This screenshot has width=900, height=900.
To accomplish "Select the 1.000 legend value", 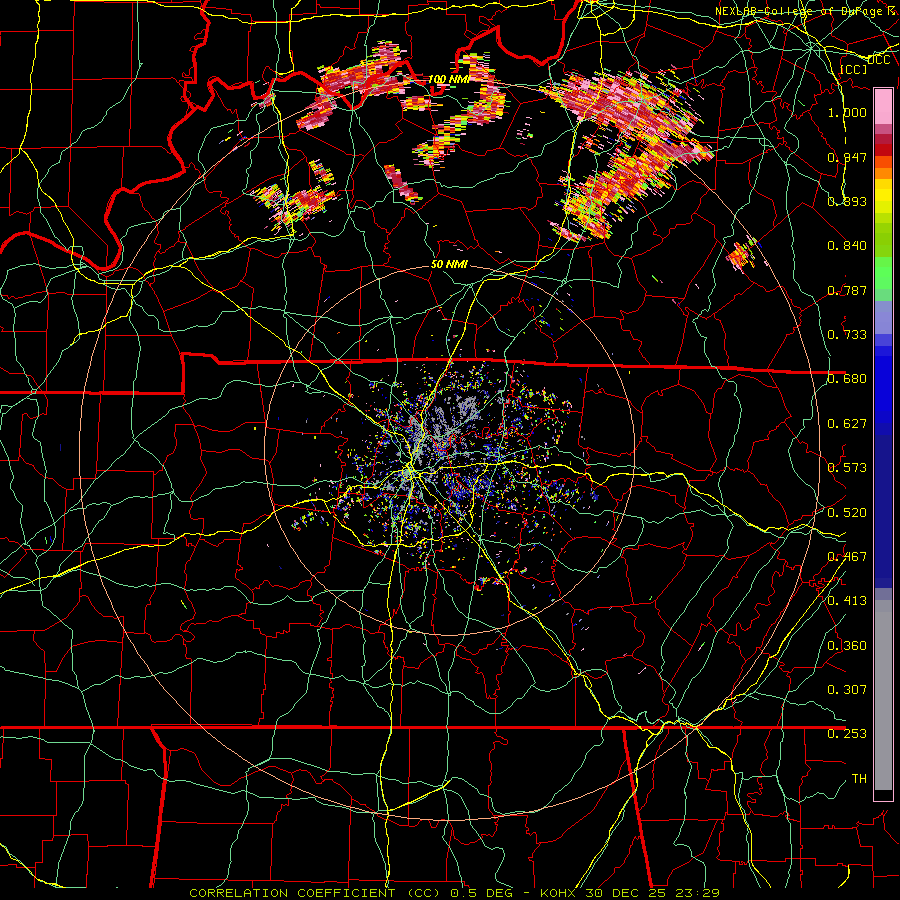I will click(x=847, y=112).
